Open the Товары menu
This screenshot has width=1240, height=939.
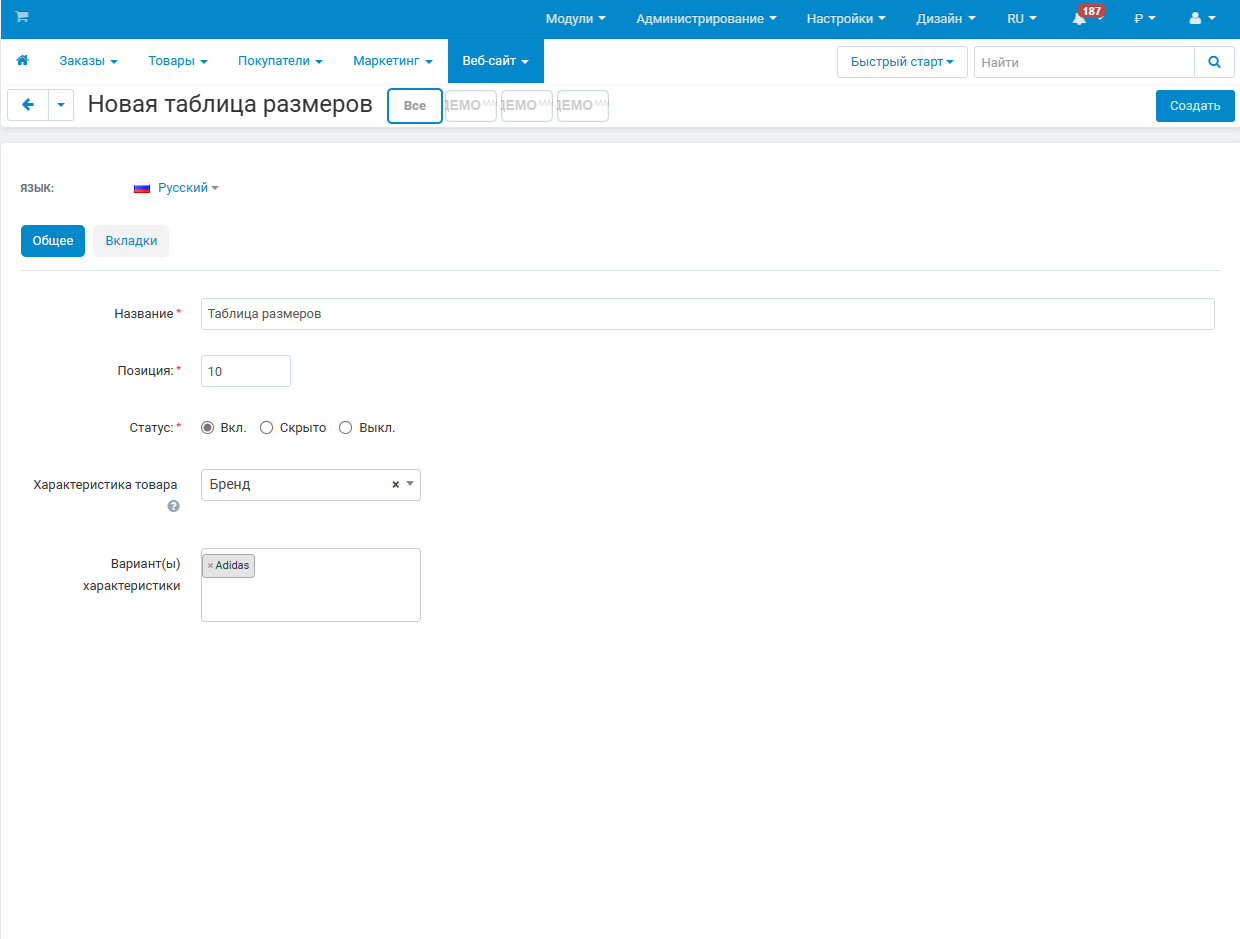pyautogui.click(x=178, y=61)
